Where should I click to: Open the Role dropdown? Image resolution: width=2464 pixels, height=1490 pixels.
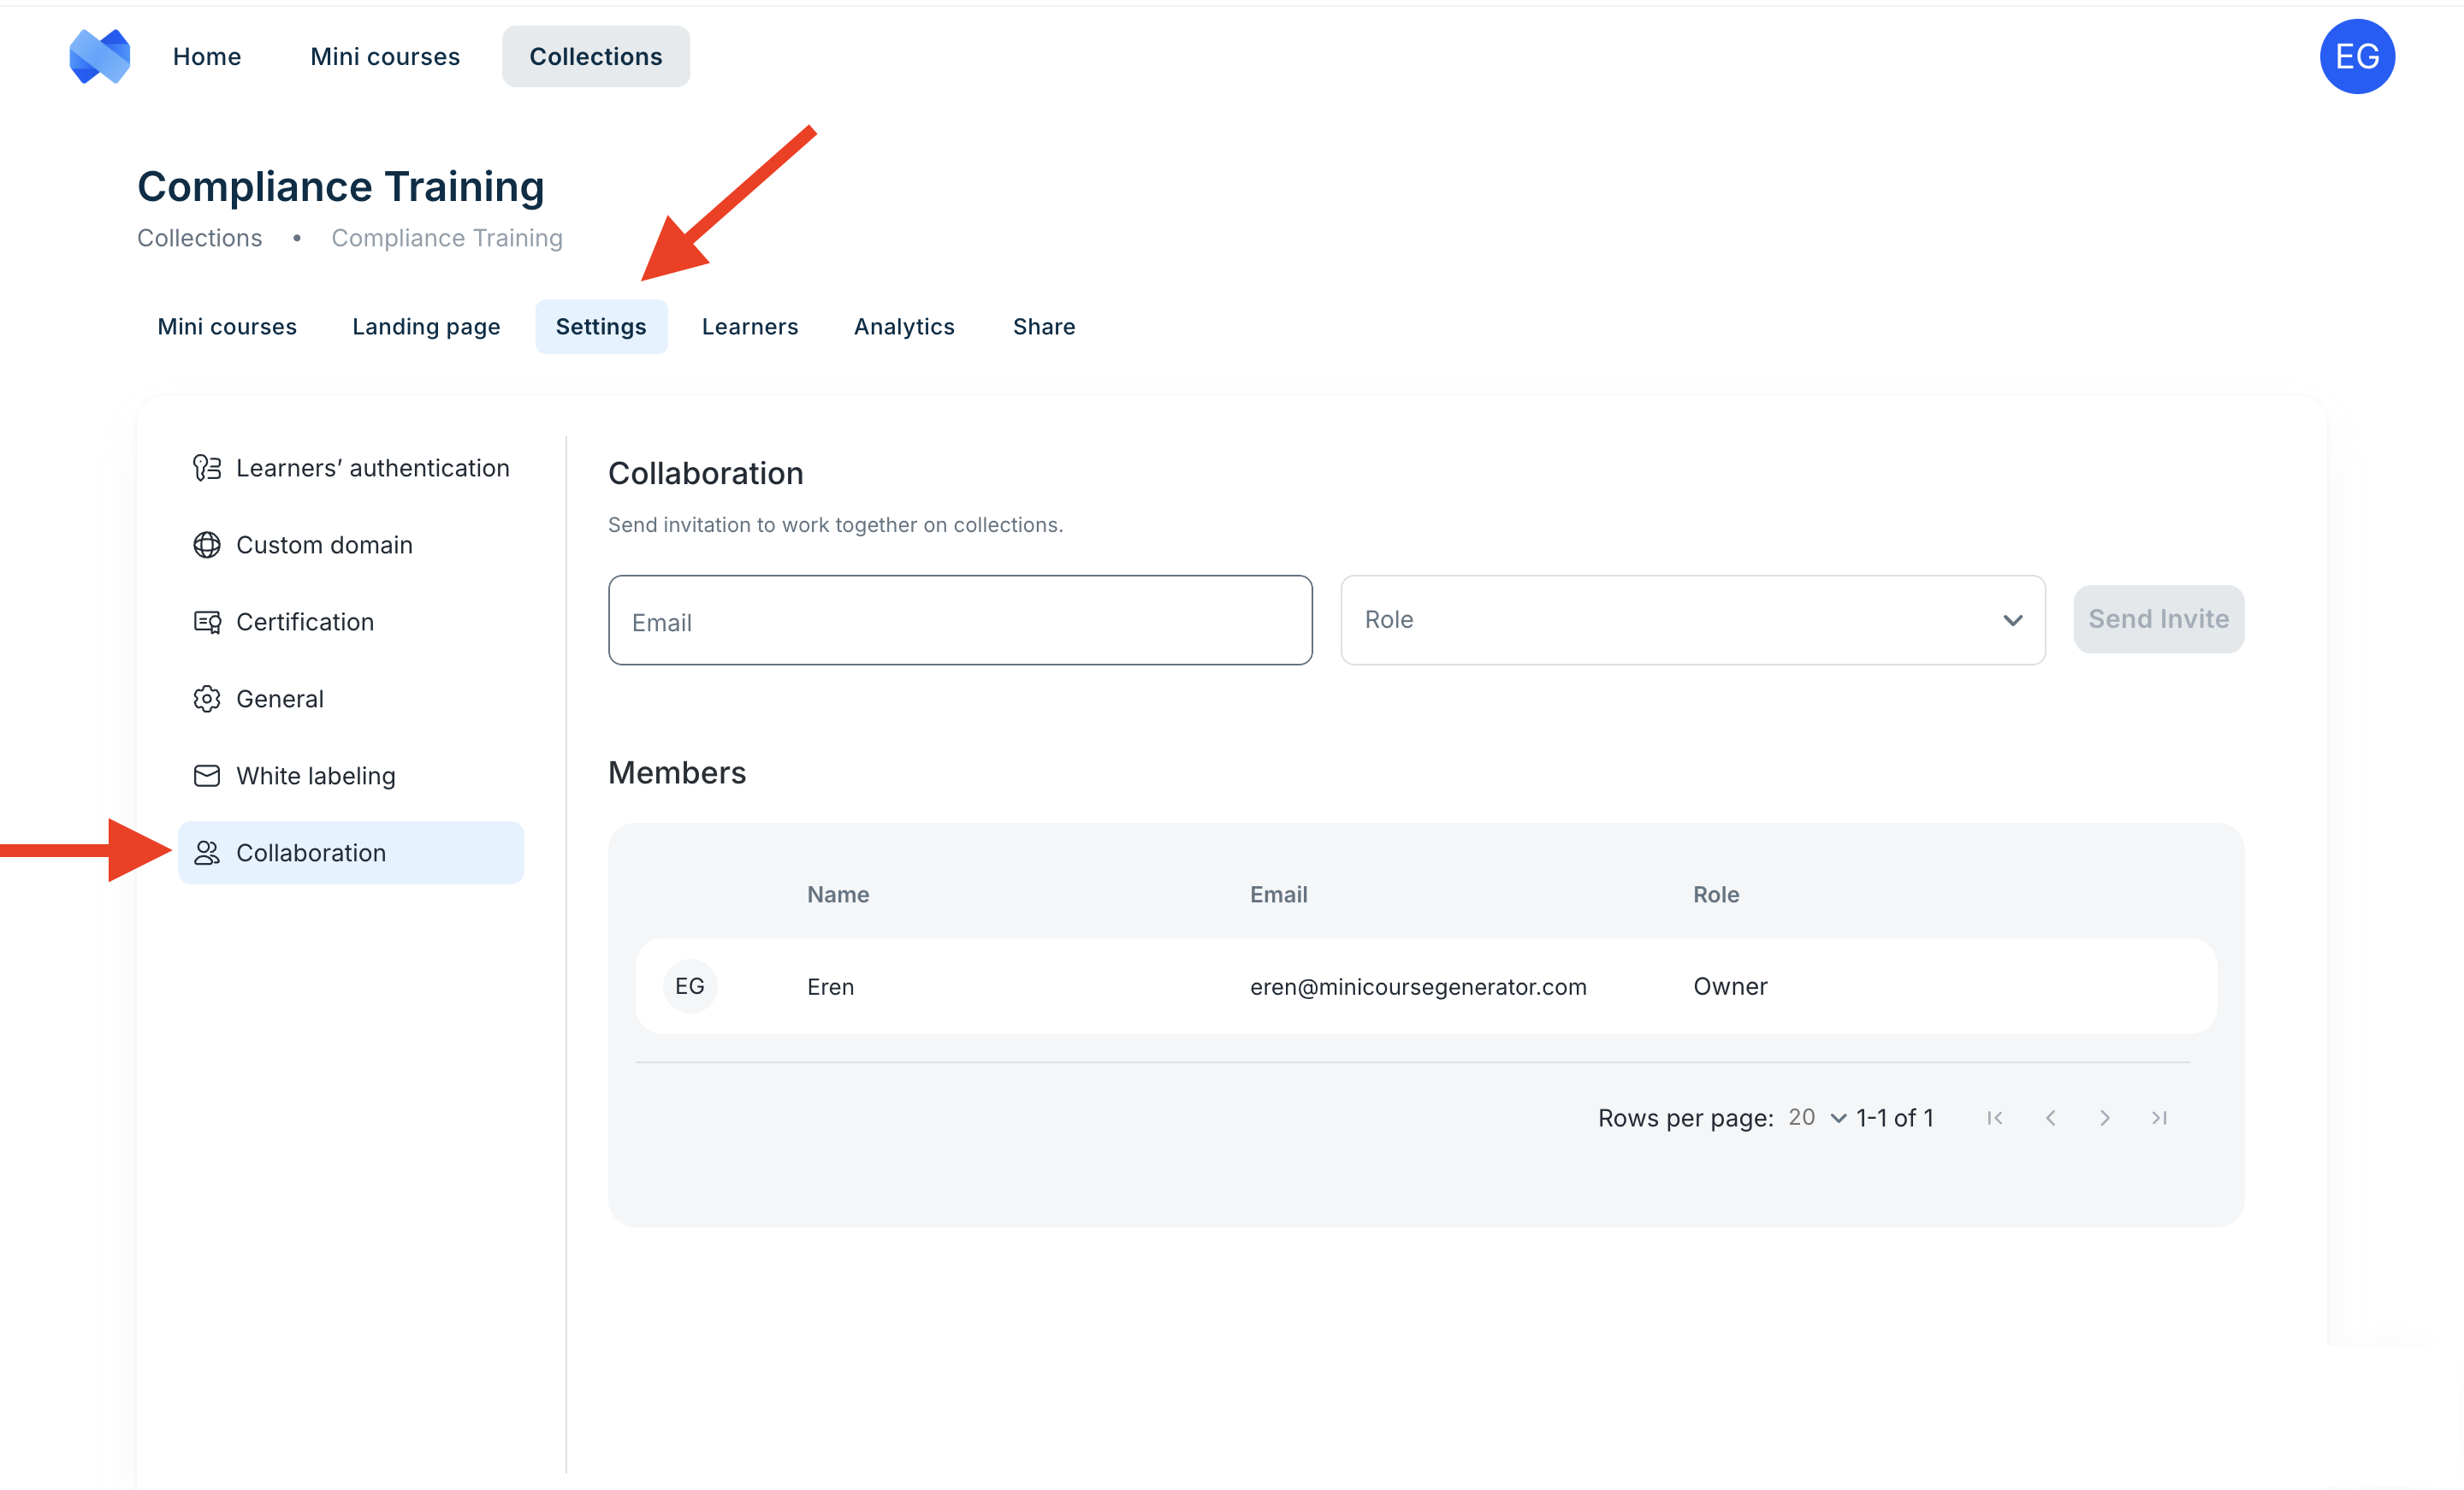point(1692,620)
